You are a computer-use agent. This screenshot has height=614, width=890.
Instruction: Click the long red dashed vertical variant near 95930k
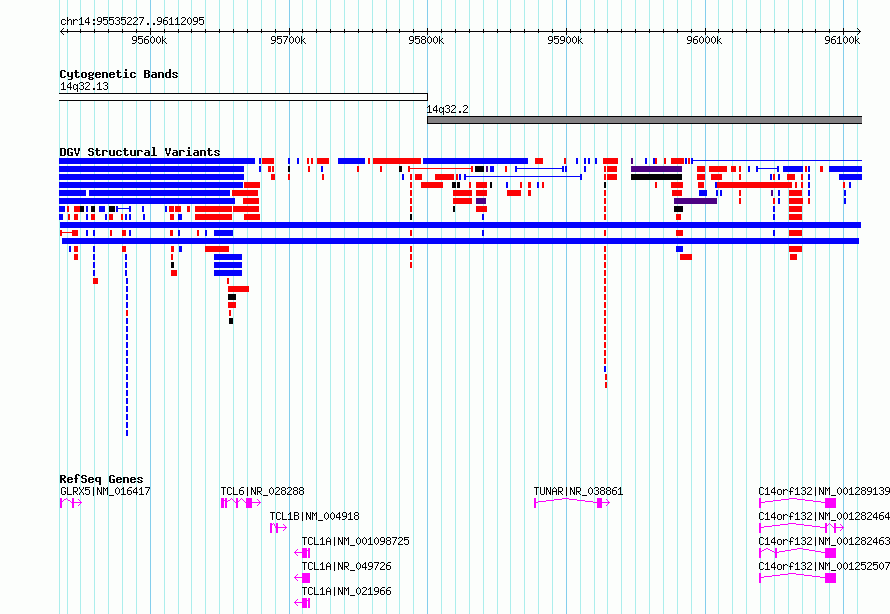pyautogui.click(x=606, y=284)
